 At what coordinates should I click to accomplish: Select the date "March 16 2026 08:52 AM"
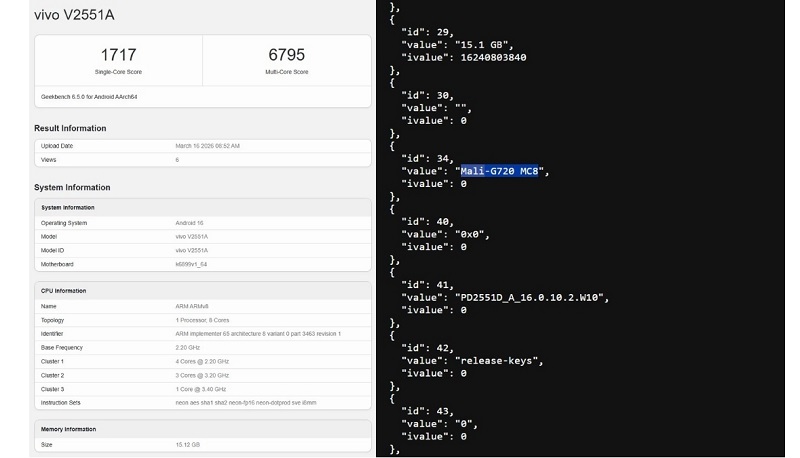click(208, 146)
